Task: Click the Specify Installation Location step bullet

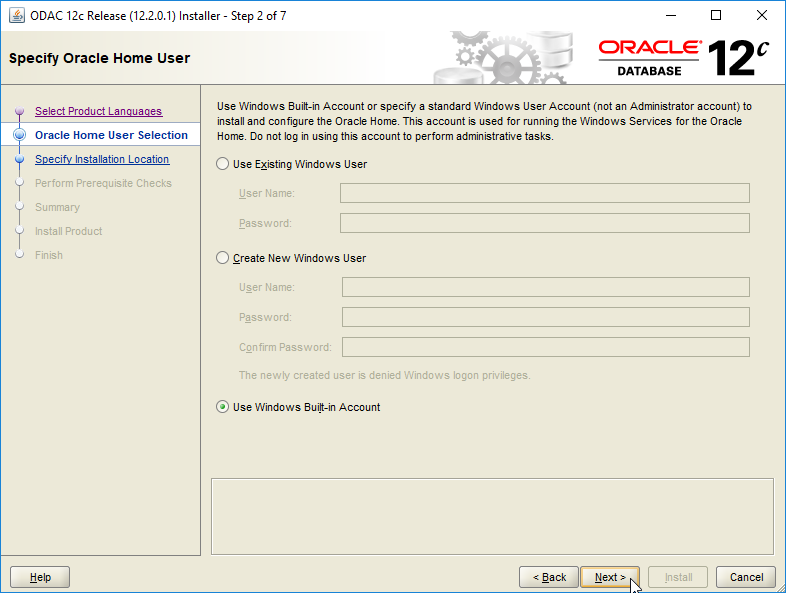Action: (20, 159)
